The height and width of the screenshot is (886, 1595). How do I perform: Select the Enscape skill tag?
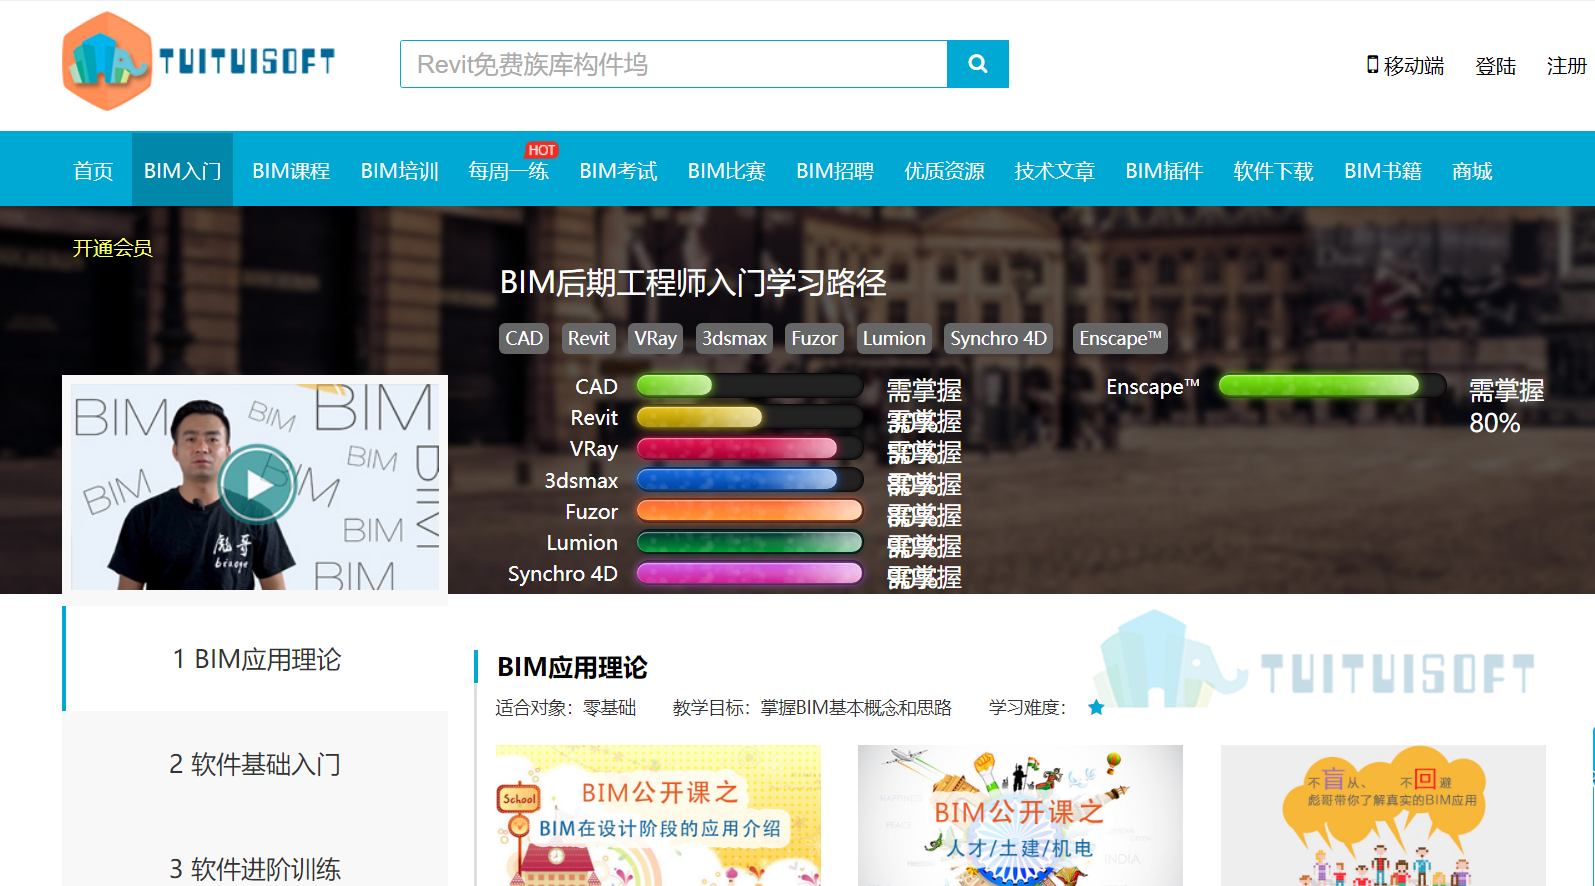(1120, 338)
